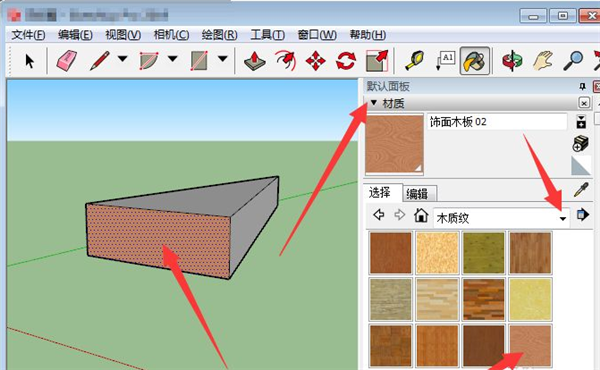Show the secondary selection pane
Screen dimensions: 600x370
click(581, 122)
